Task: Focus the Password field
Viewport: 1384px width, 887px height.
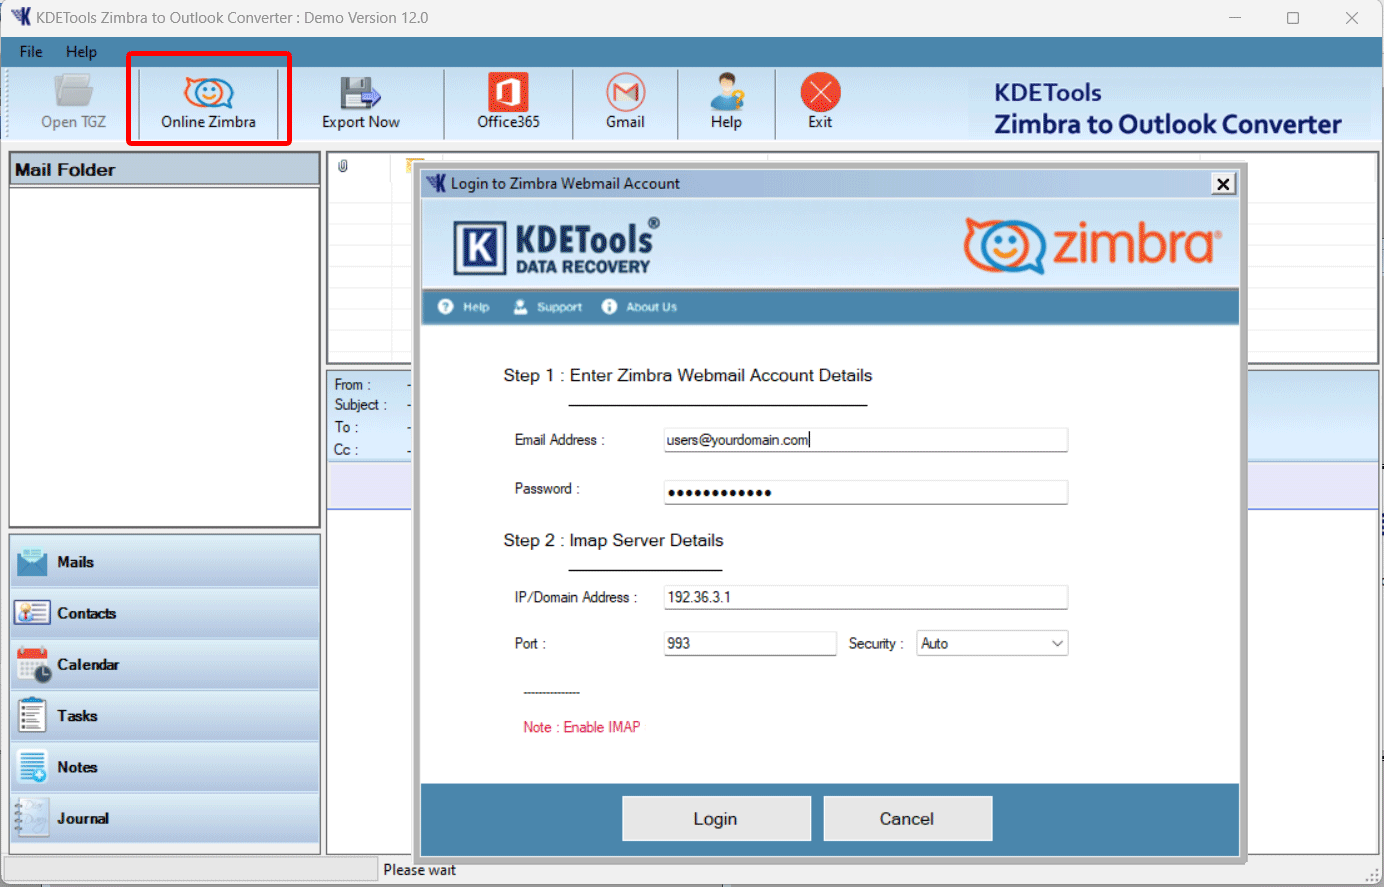Action: [x=865, y=492]
